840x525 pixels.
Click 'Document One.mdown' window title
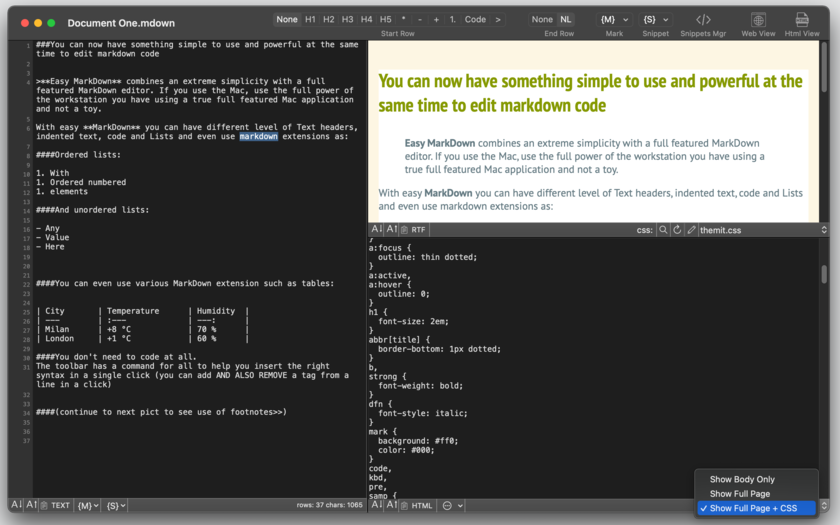[121, 23]
